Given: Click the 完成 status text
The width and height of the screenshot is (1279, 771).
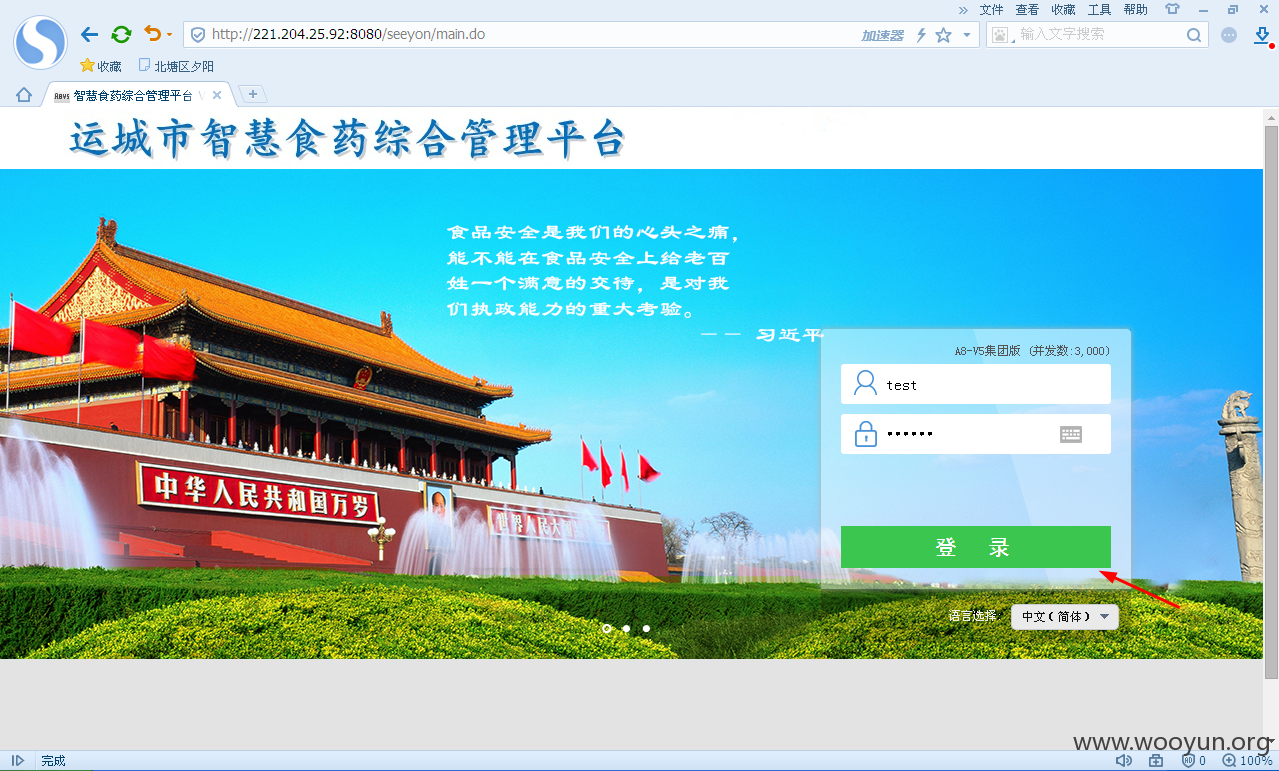Looking at the screenshot, I should tap(53, 761).
